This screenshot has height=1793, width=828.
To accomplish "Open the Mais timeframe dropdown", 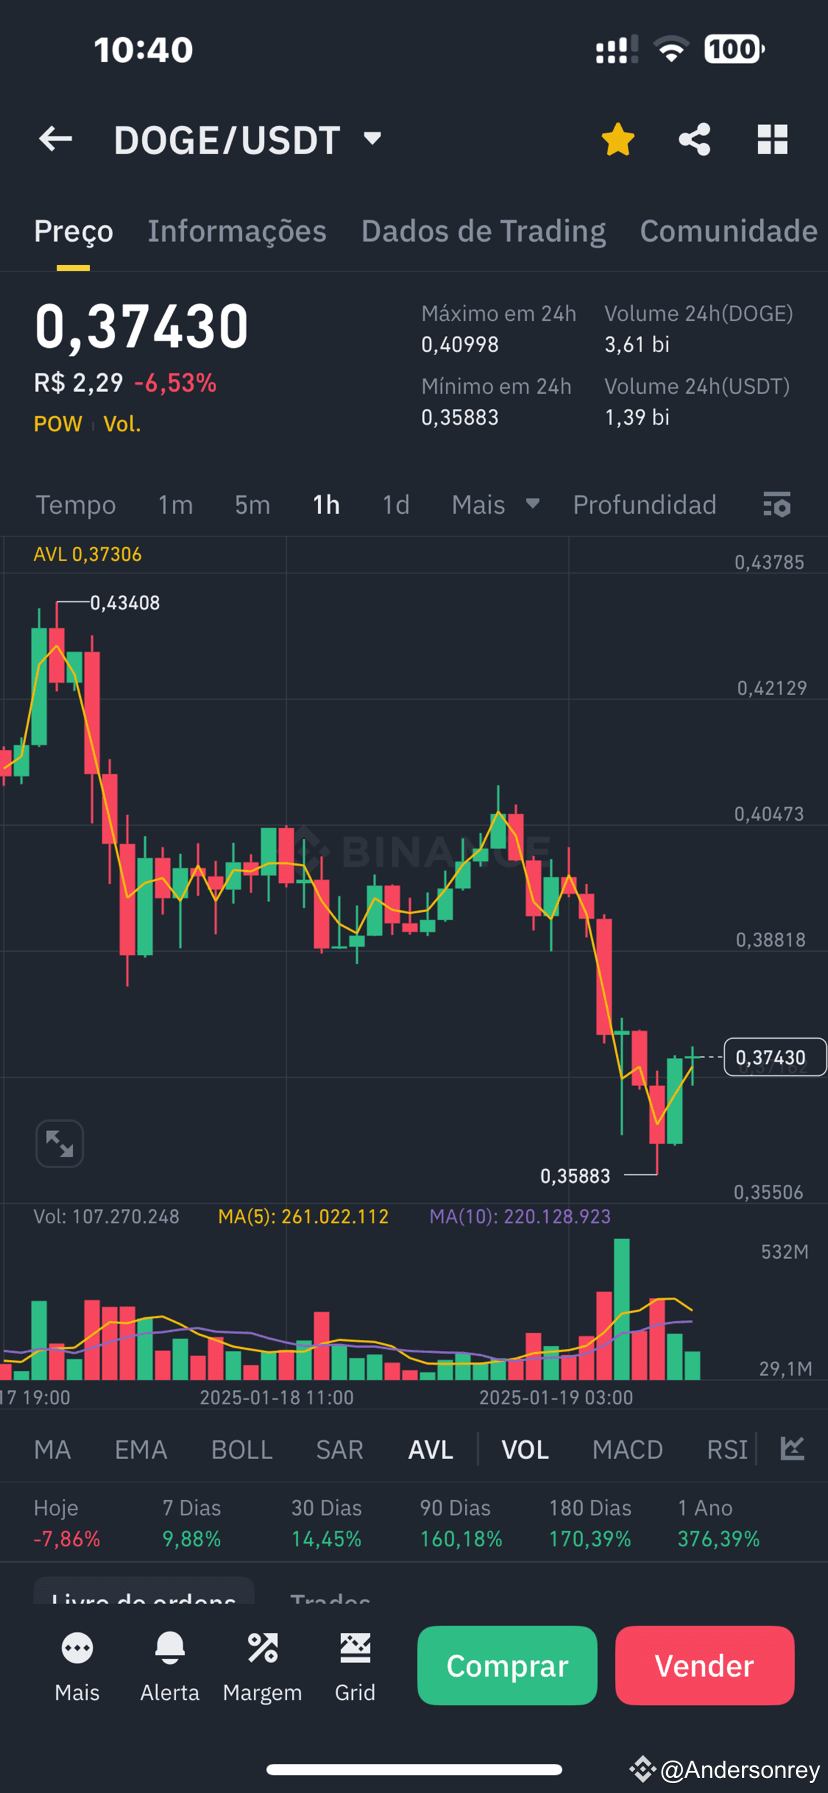I will coord(495,505).
